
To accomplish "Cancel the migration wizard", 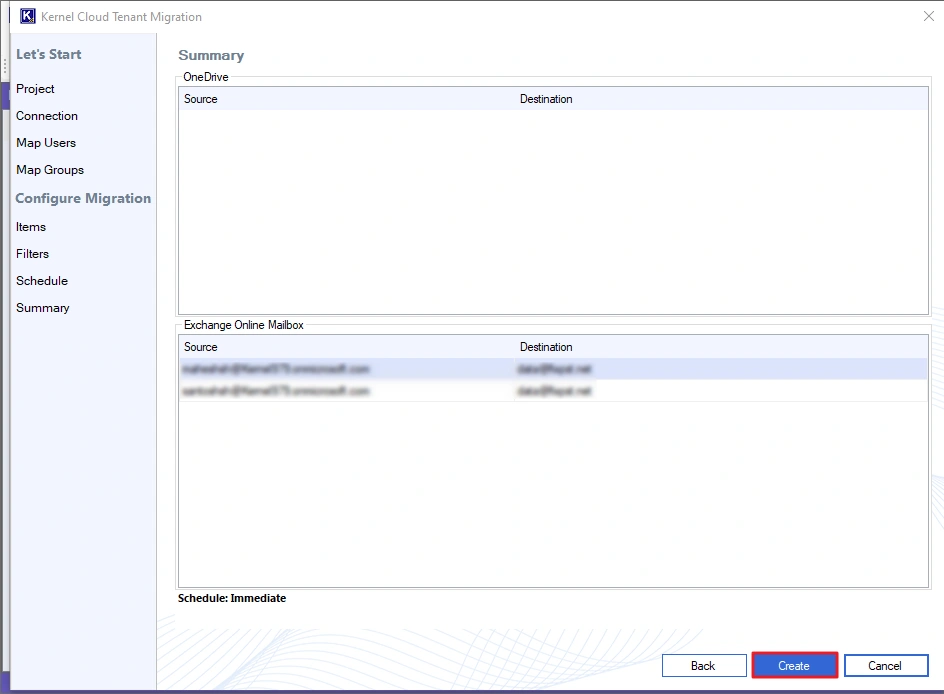I will pyautogui.click(x=886, y=665).
